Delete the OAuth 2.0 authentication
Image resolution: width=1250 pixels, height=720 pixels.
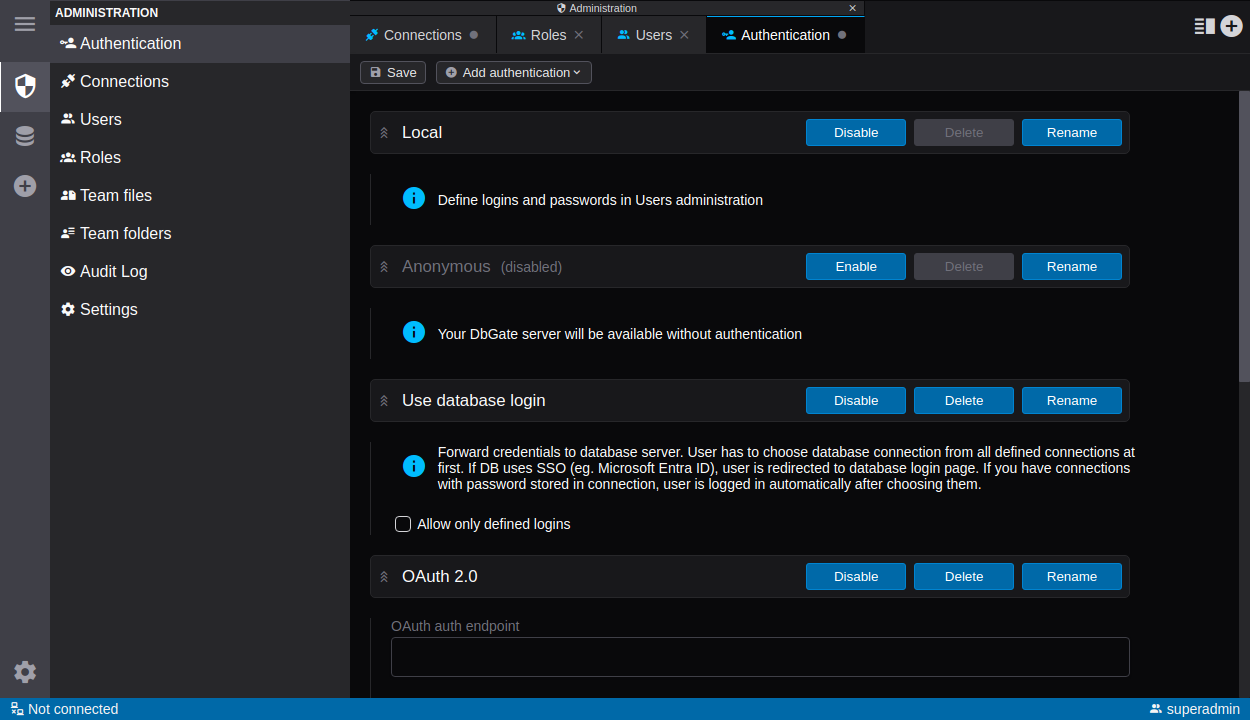point(963,577)
